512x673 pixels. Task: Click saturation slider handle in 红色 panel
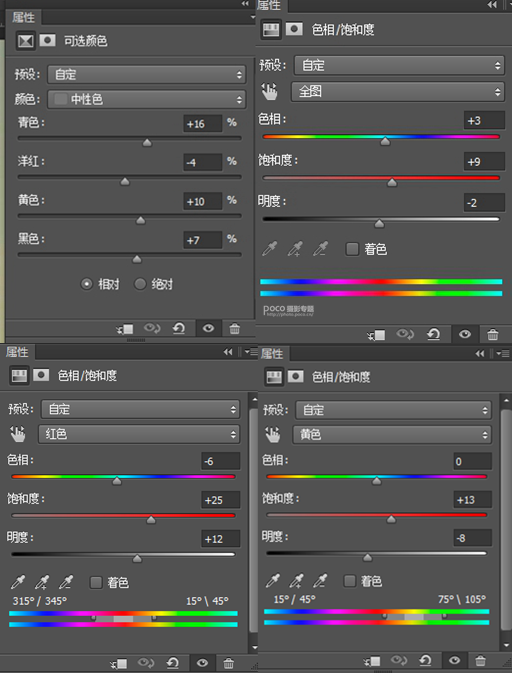coord(151,520)
